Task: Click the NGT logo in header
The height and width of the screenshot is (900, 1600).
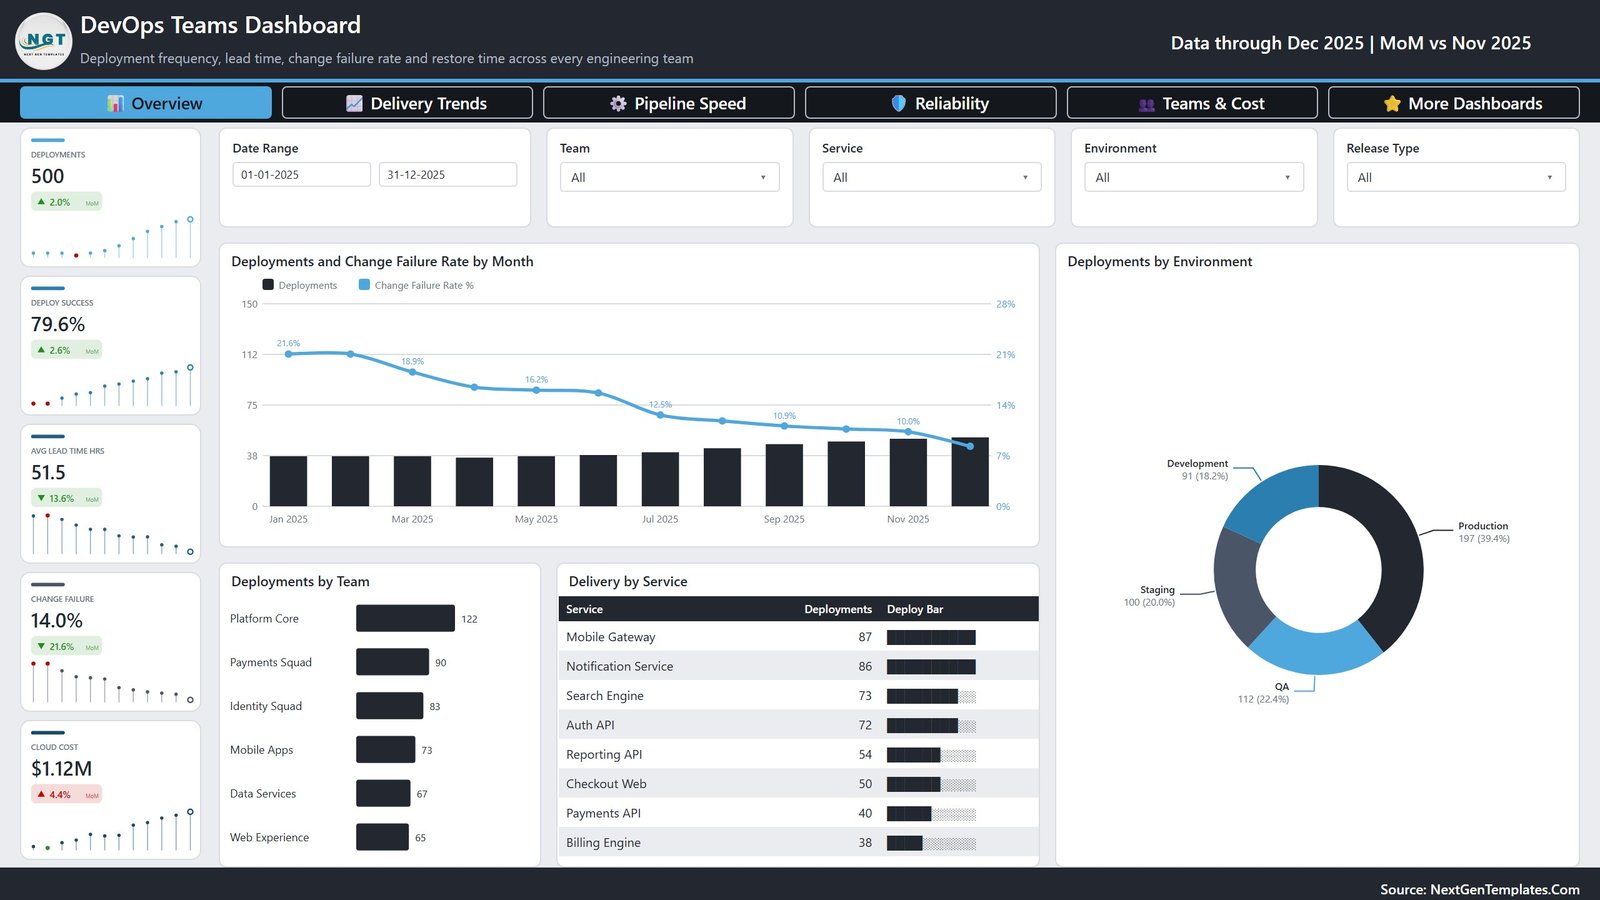Action: coord(44,41)
